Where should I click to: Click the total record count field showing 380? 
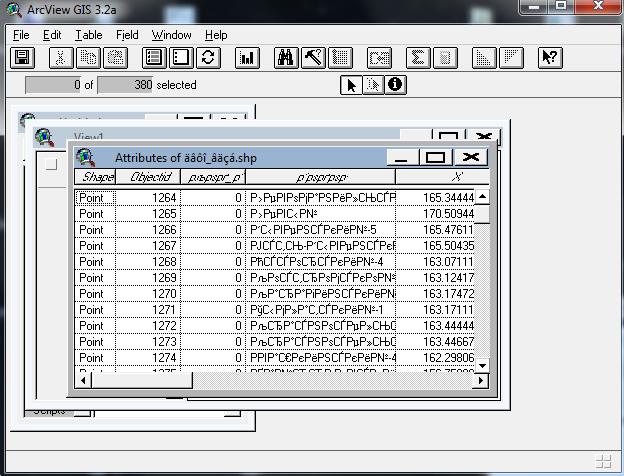[x=125, y=85]
